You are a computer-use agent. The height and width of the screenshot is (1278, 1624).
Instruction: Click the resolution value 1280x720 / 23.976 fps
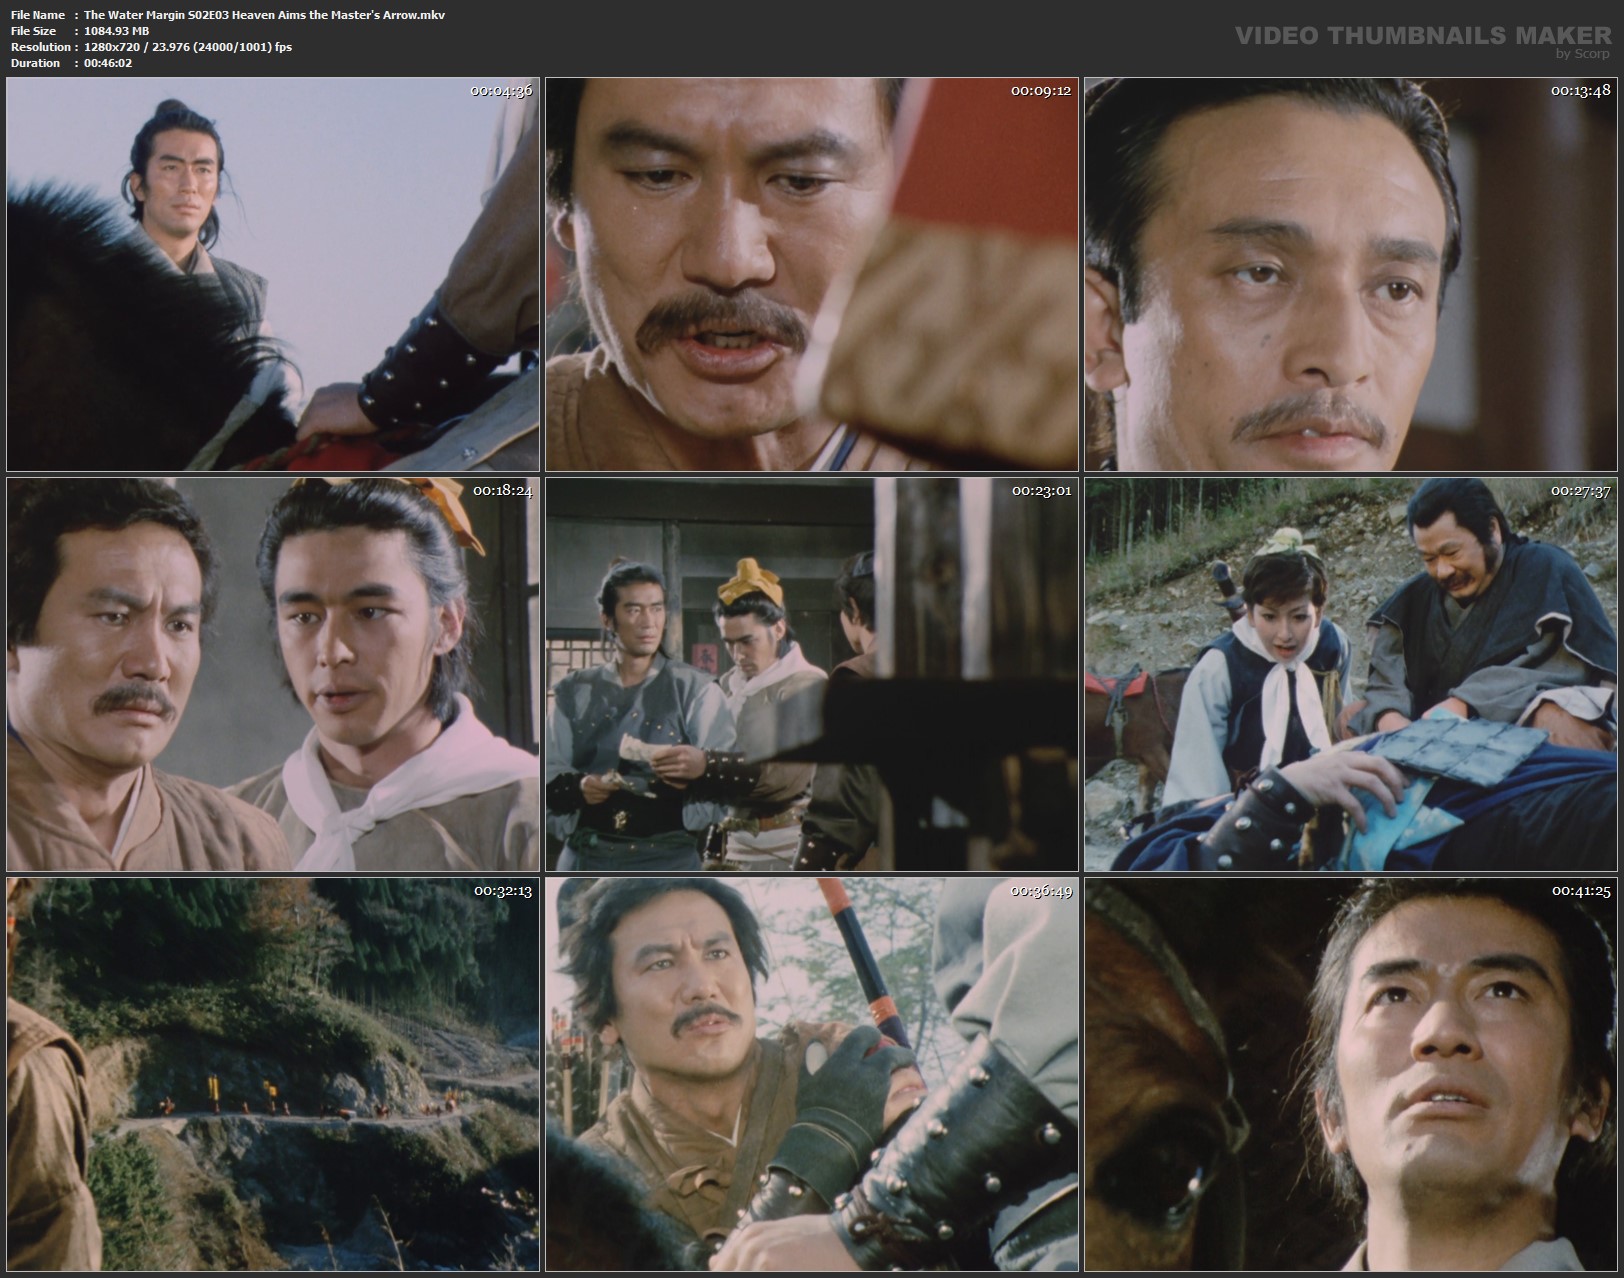(188, 47)
